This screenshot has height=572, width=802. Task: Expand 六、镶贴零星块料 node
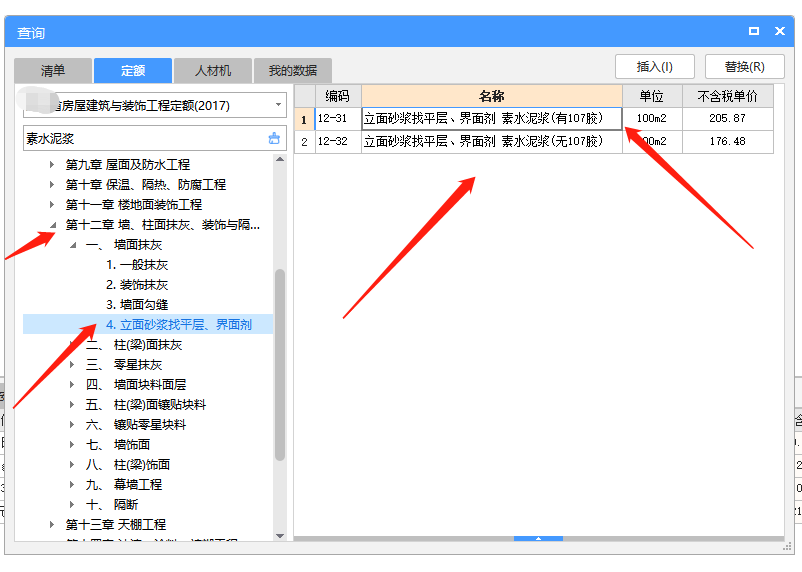72,425
